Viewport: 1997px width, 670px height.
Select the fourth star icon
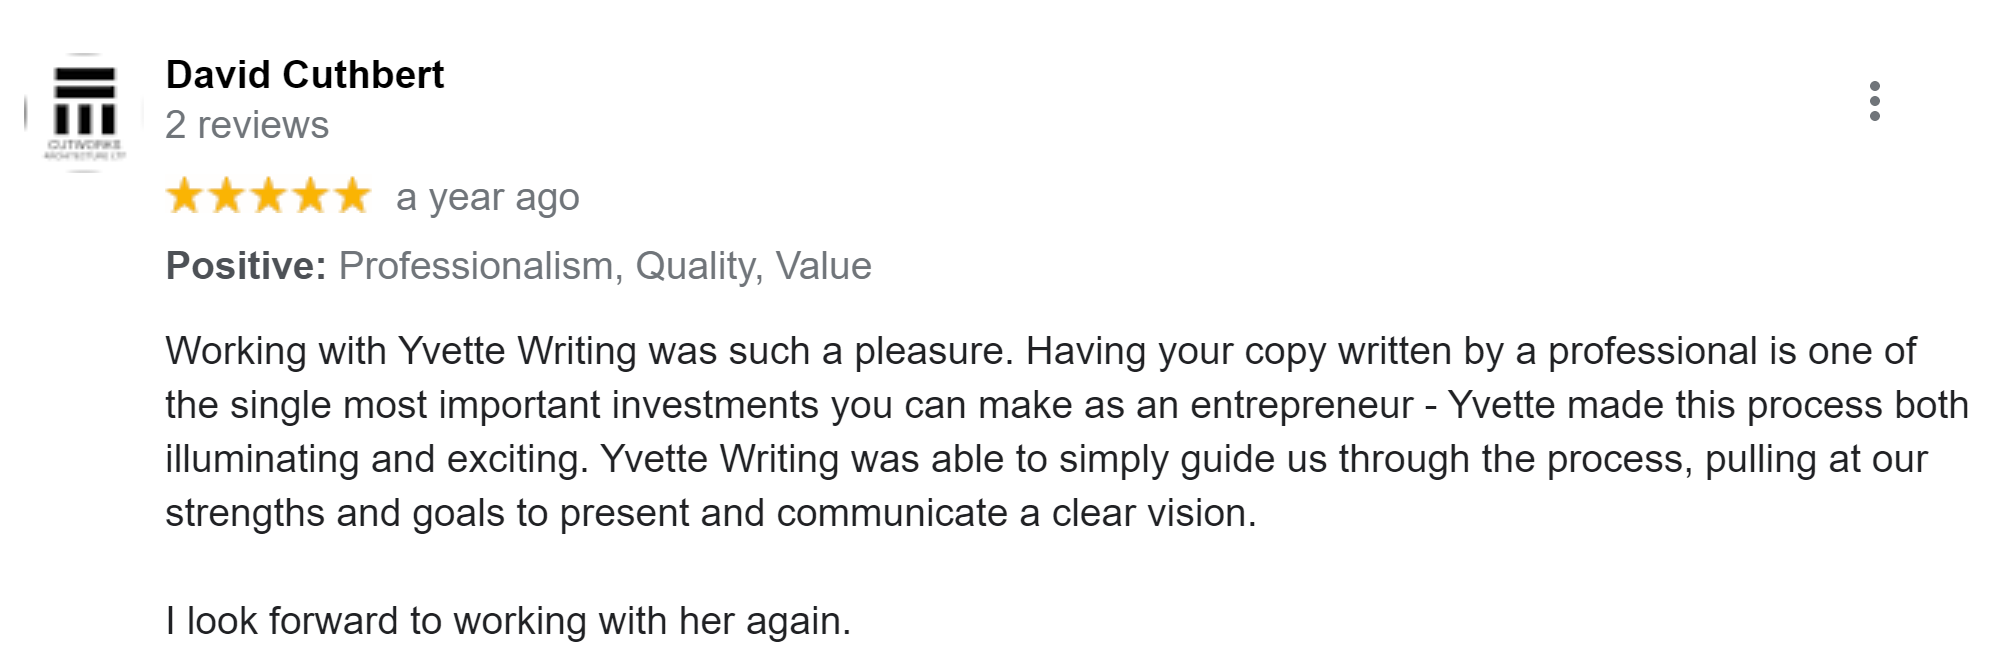tap(312, 194)
